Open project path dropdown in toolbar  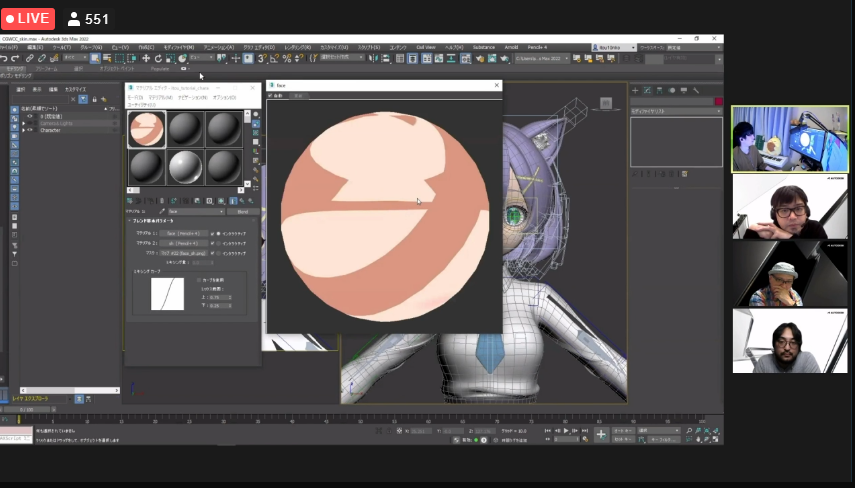[542, 58]
